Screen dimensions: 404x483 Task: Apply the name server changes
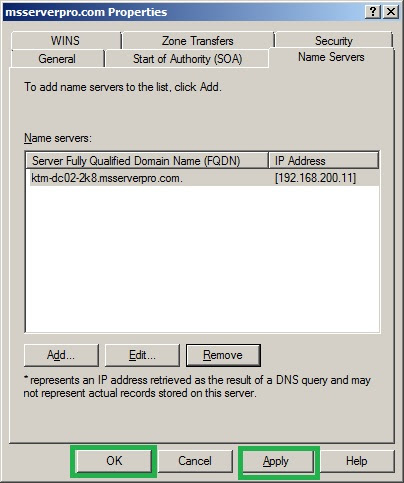point(276,461)
